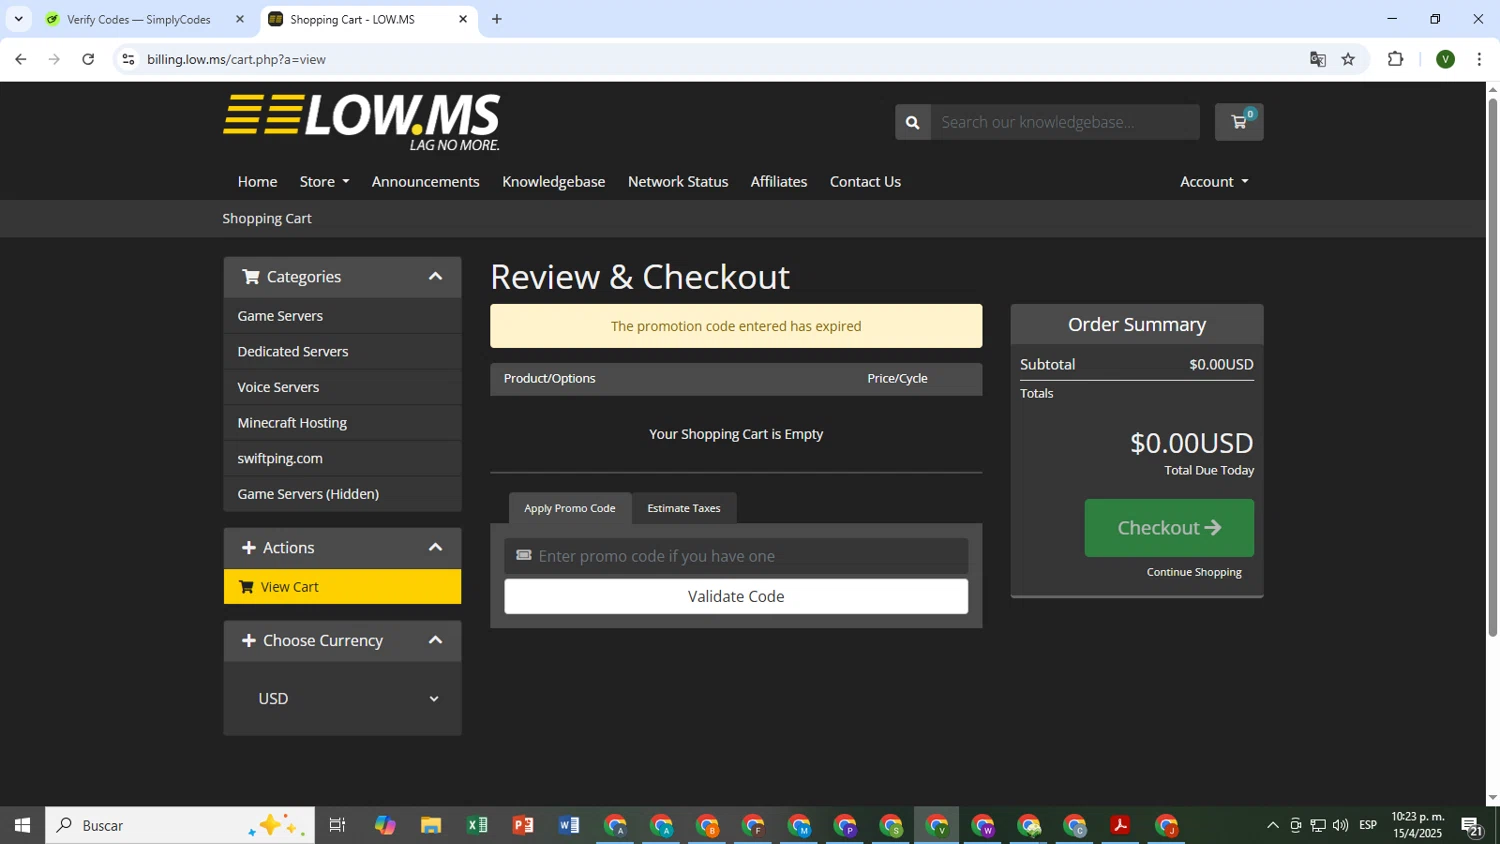Open Affiliates page
Image resolution: width=1500 pixels, height=844 pixels.
click(x=779, y=181)
